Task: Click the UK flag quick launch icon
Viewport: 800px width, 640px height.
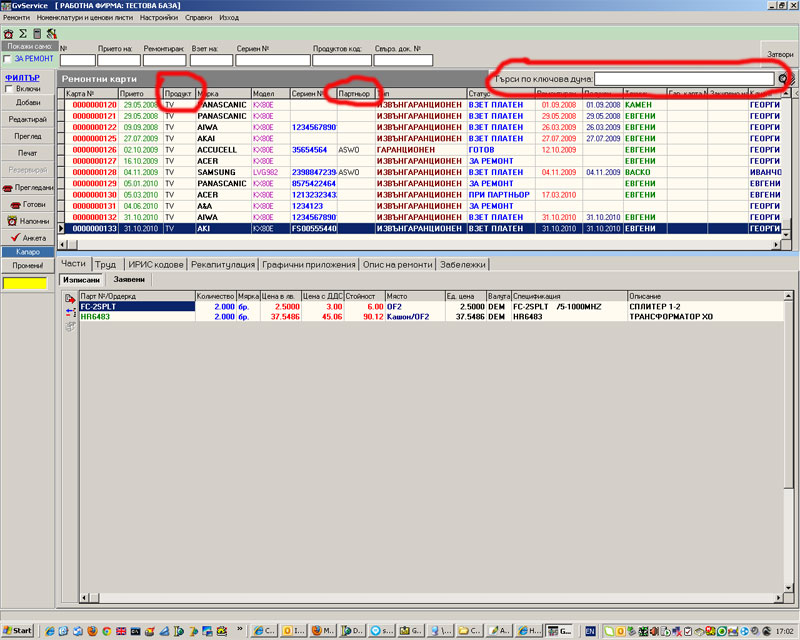Action: [x=121, y=631]
